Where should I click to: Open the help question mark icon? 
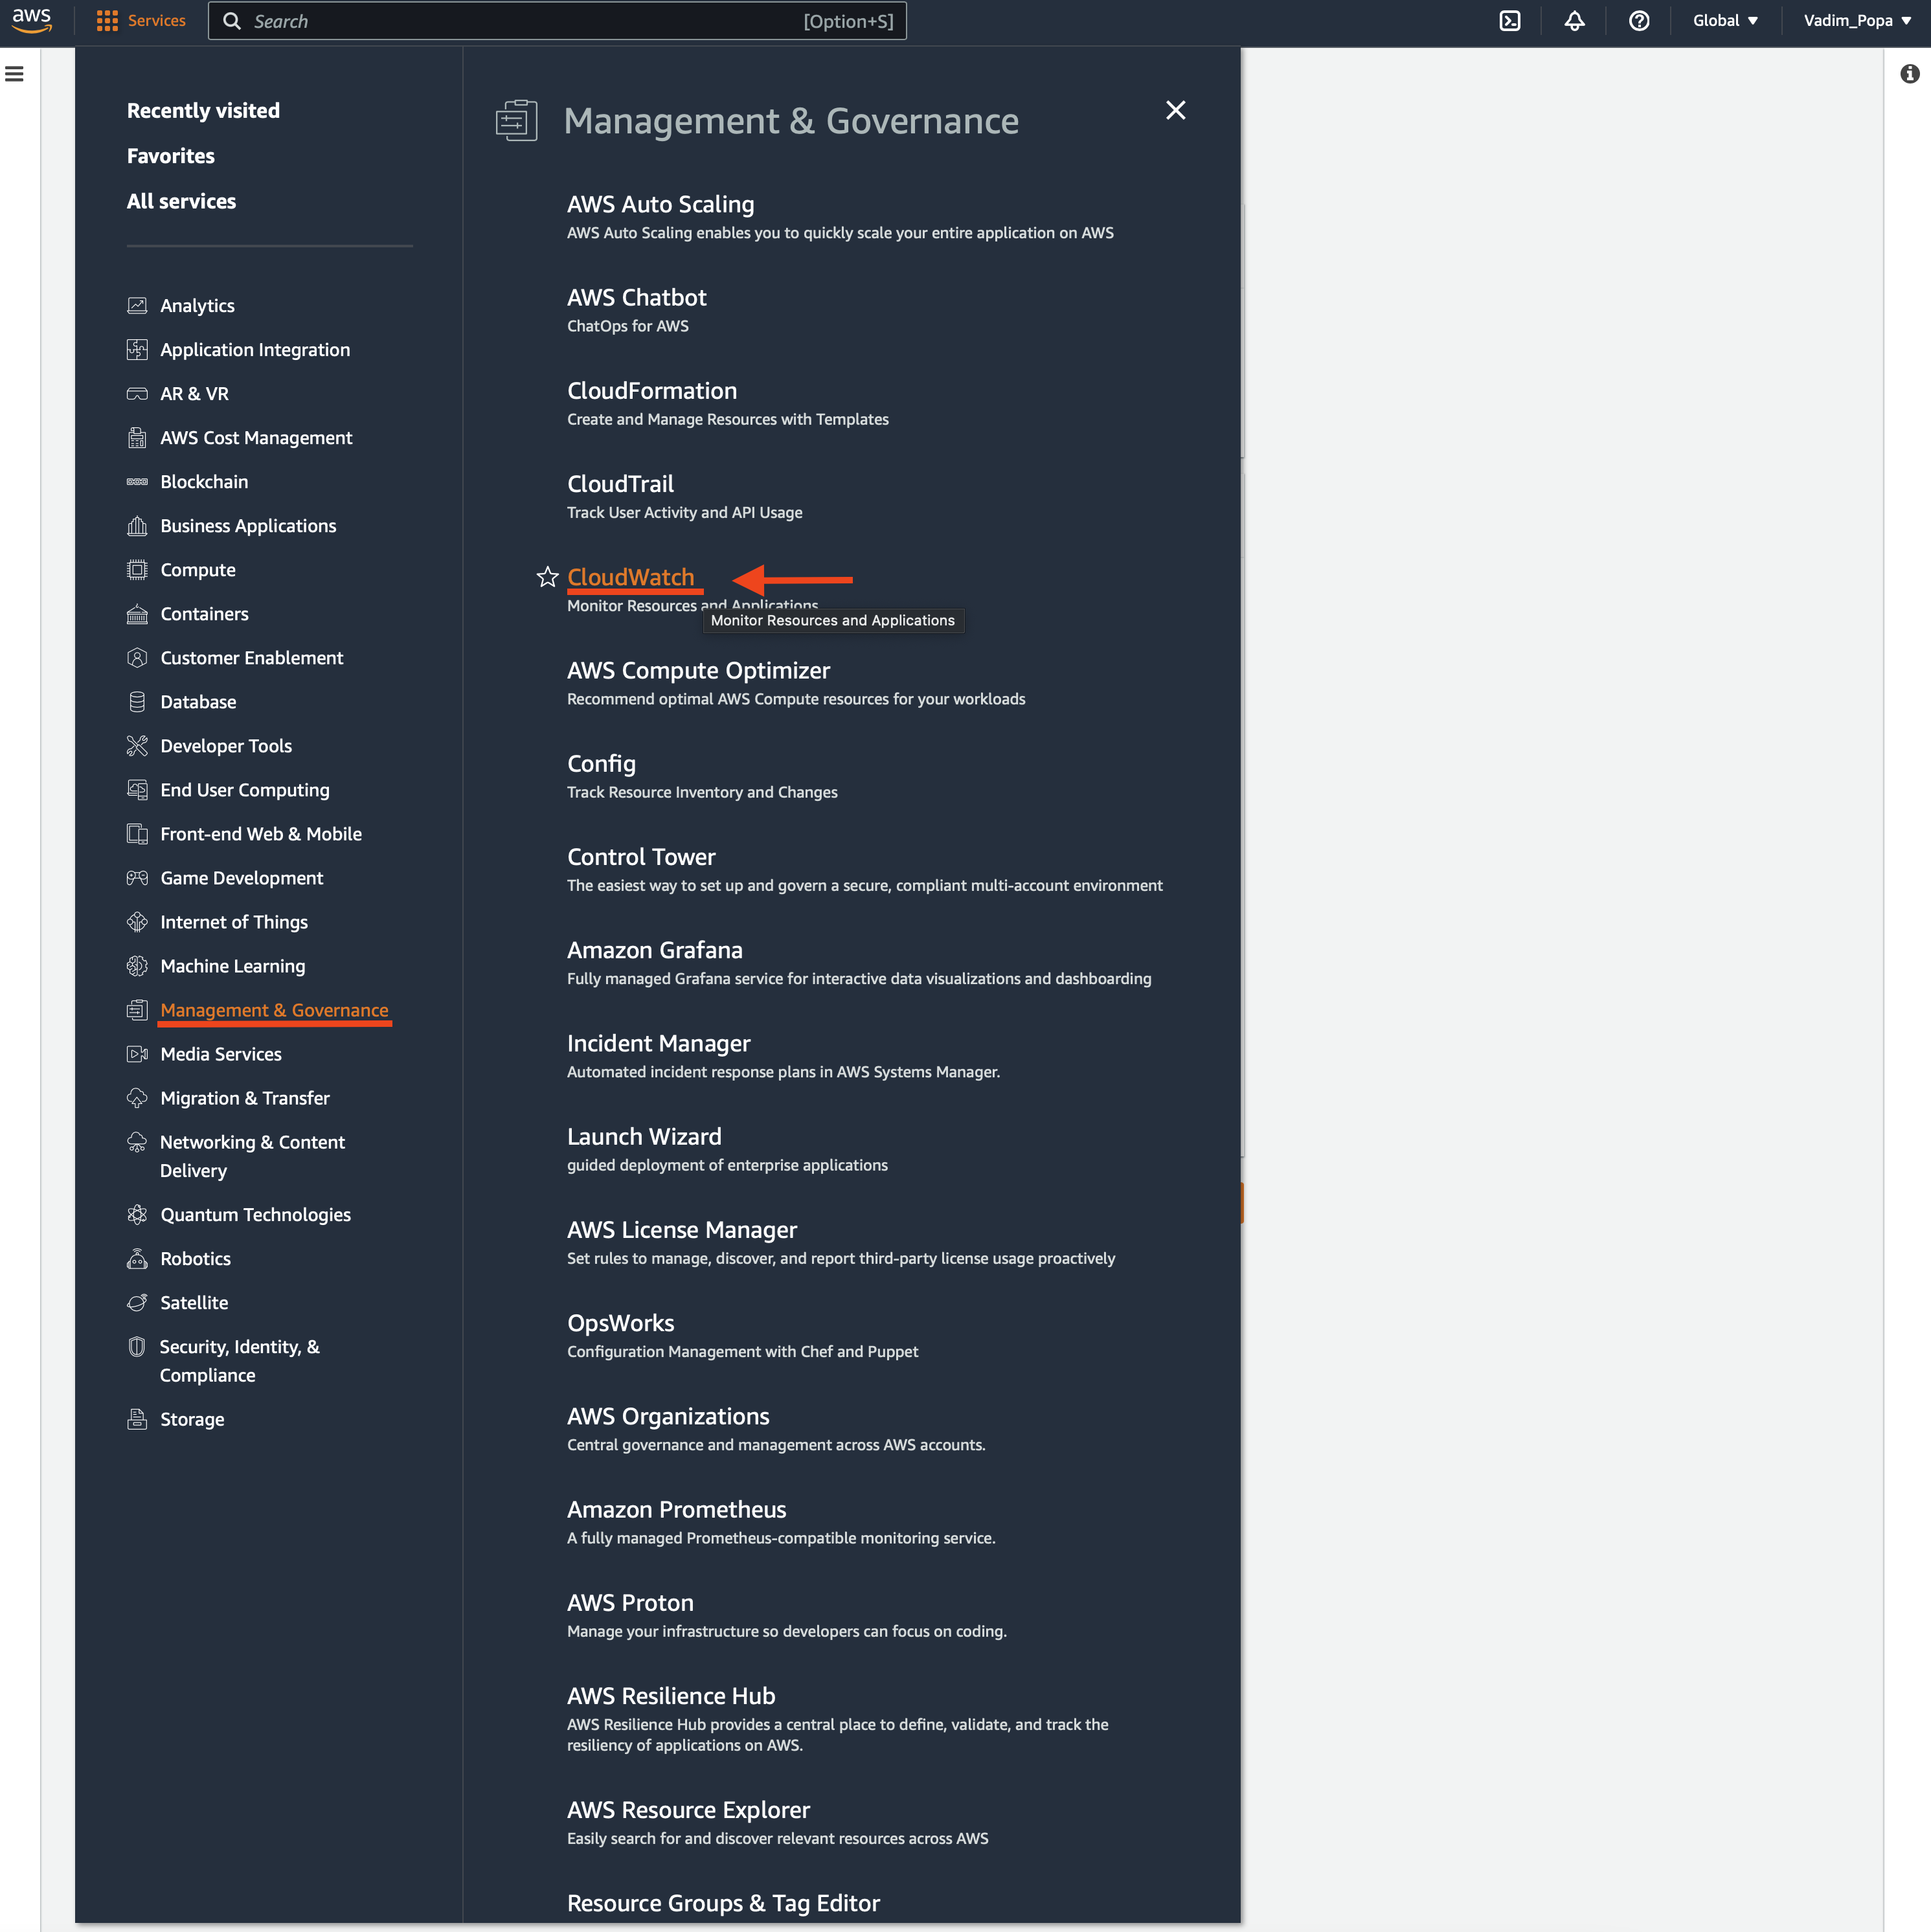(1638, 20)
